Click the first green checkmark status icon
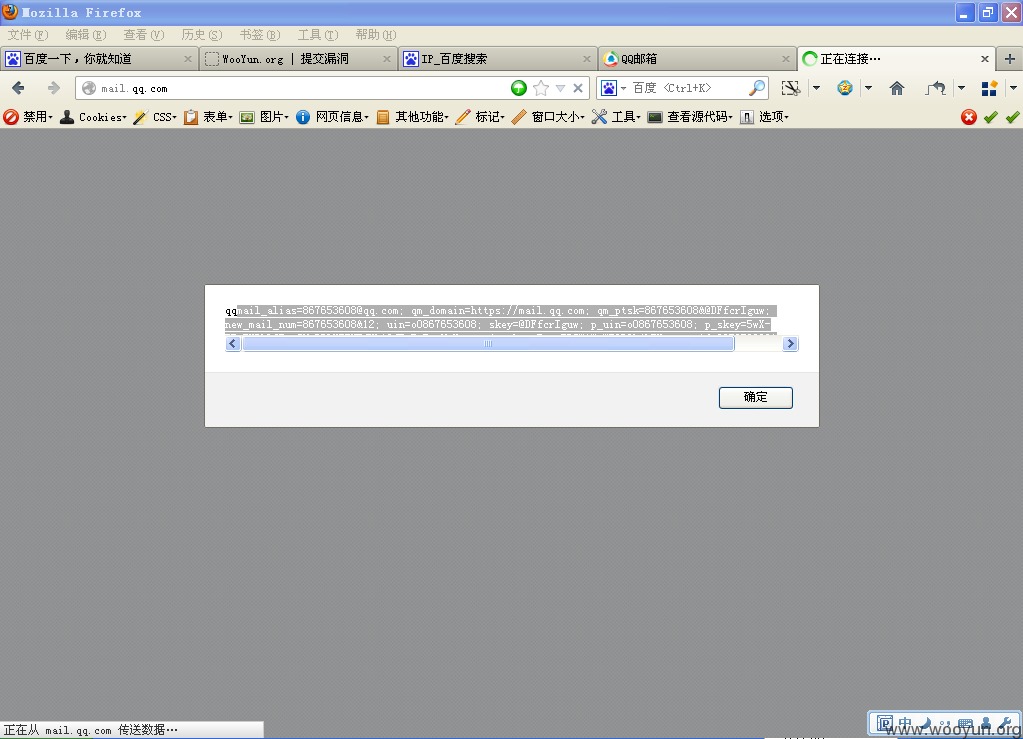 [991, 117]
